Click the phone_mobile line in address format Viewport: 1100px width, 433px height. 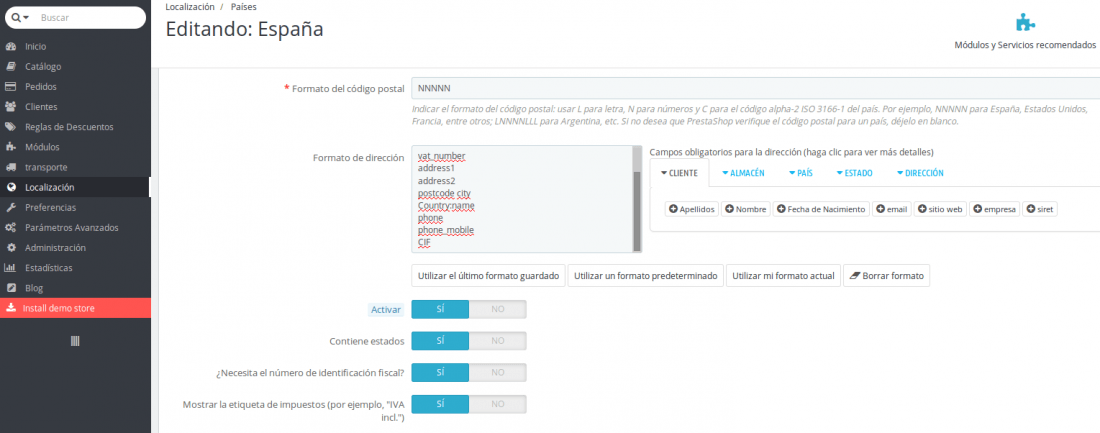(445, 230)
